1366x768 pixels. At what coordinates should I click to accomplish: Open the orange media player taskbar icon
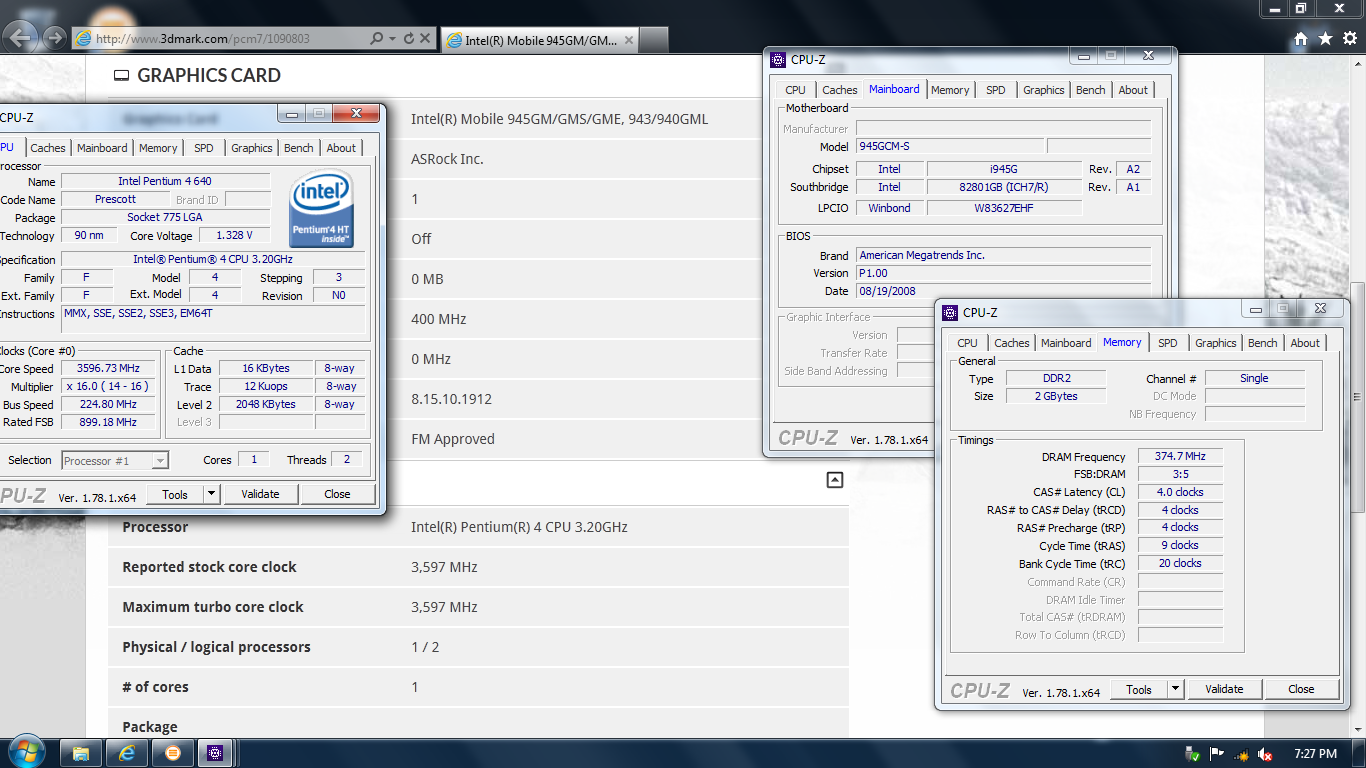point(173,753)
